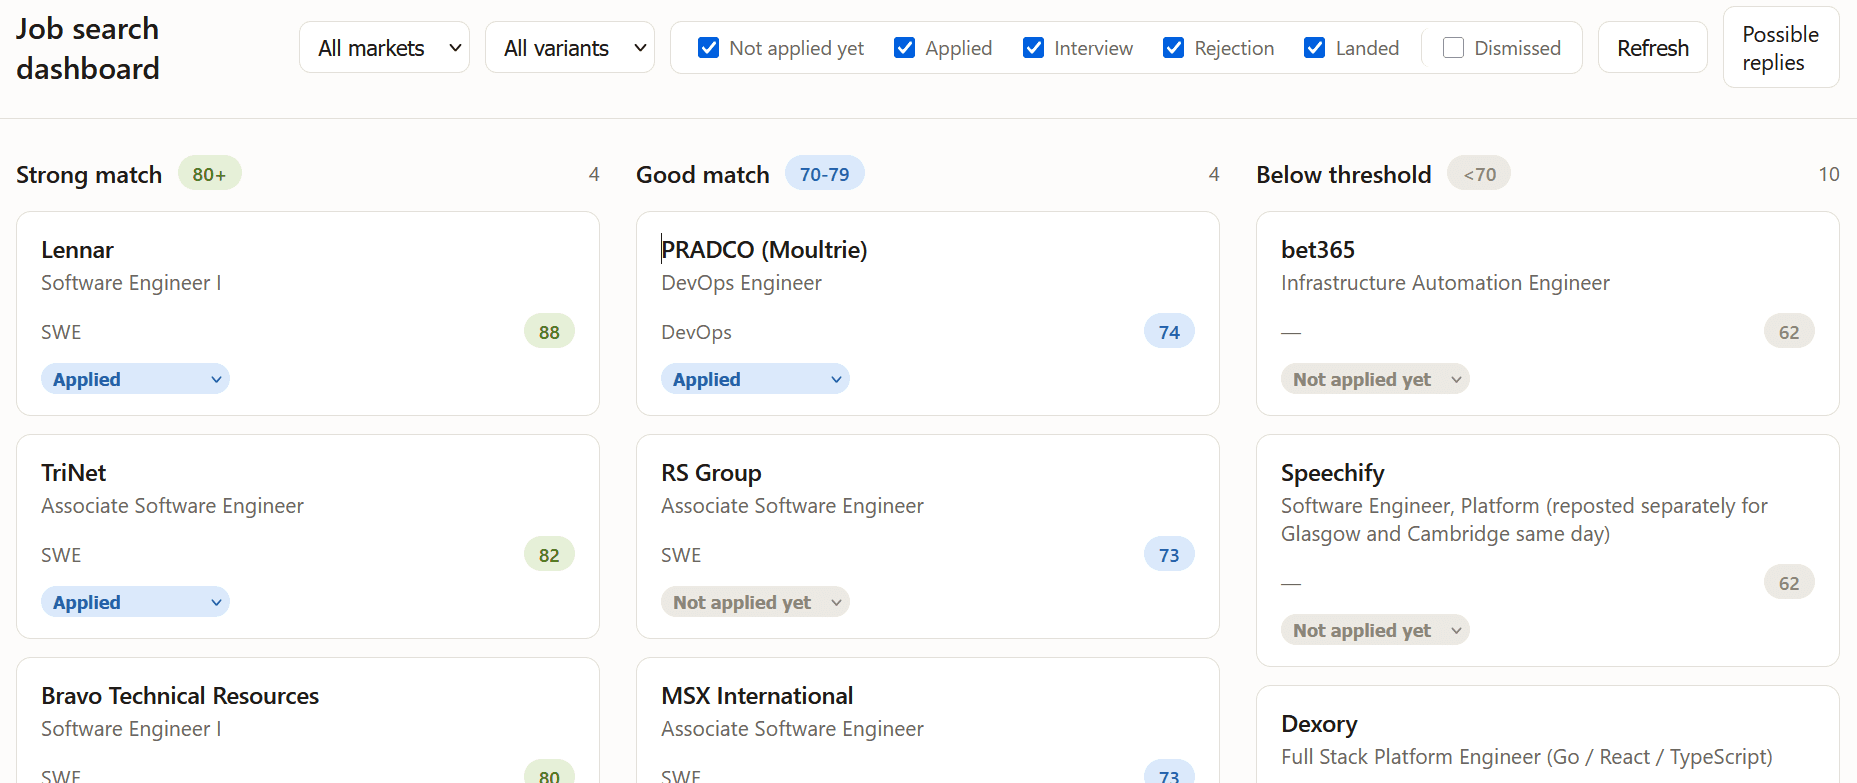Open TriNet status dropdown
Image resolution: width=1857 pixels, height=783 pixels.
[x=135, y=602]
